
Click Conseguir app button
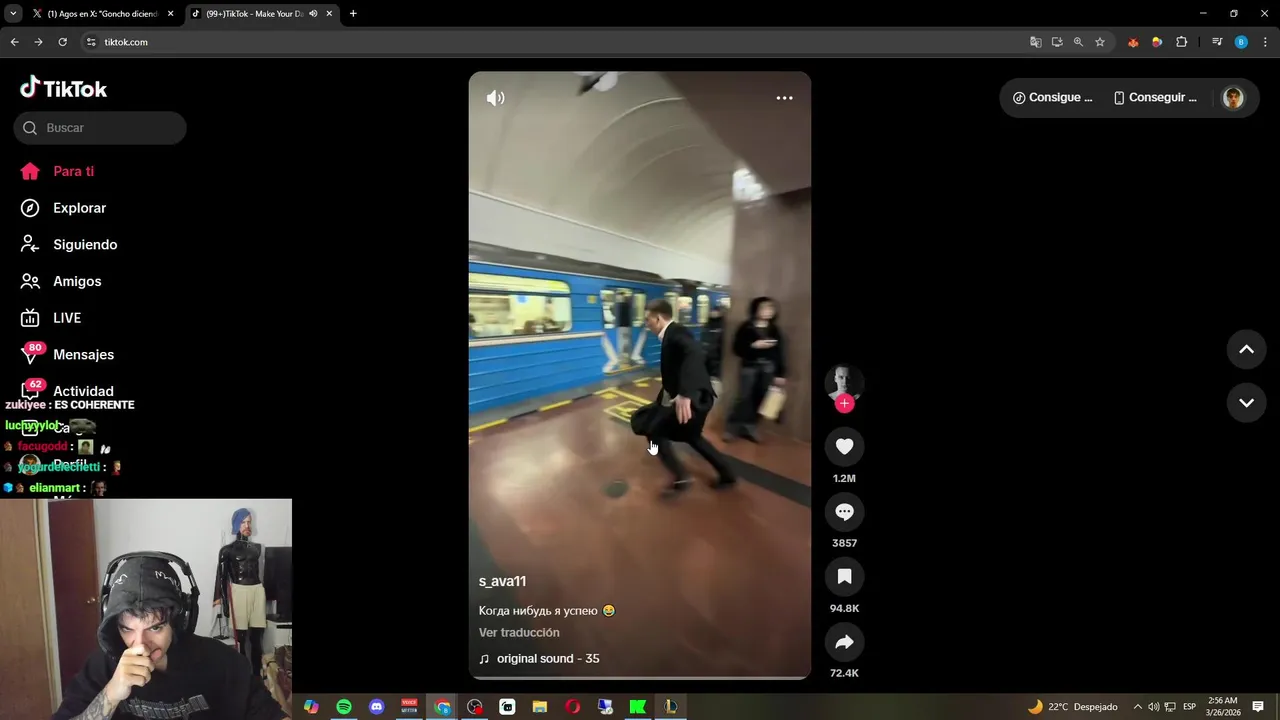click(1155, 98)
